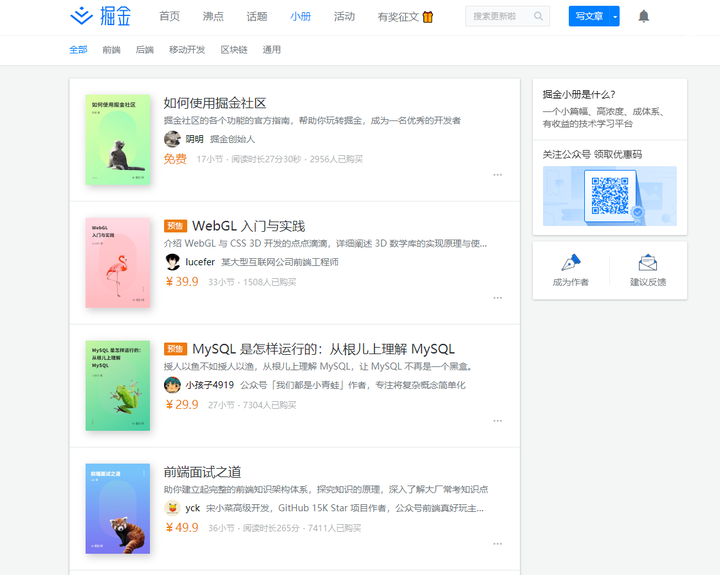Click the QR code coupon banner
Viewport: 720px width, 575px height.
click(x=610, y=196)
